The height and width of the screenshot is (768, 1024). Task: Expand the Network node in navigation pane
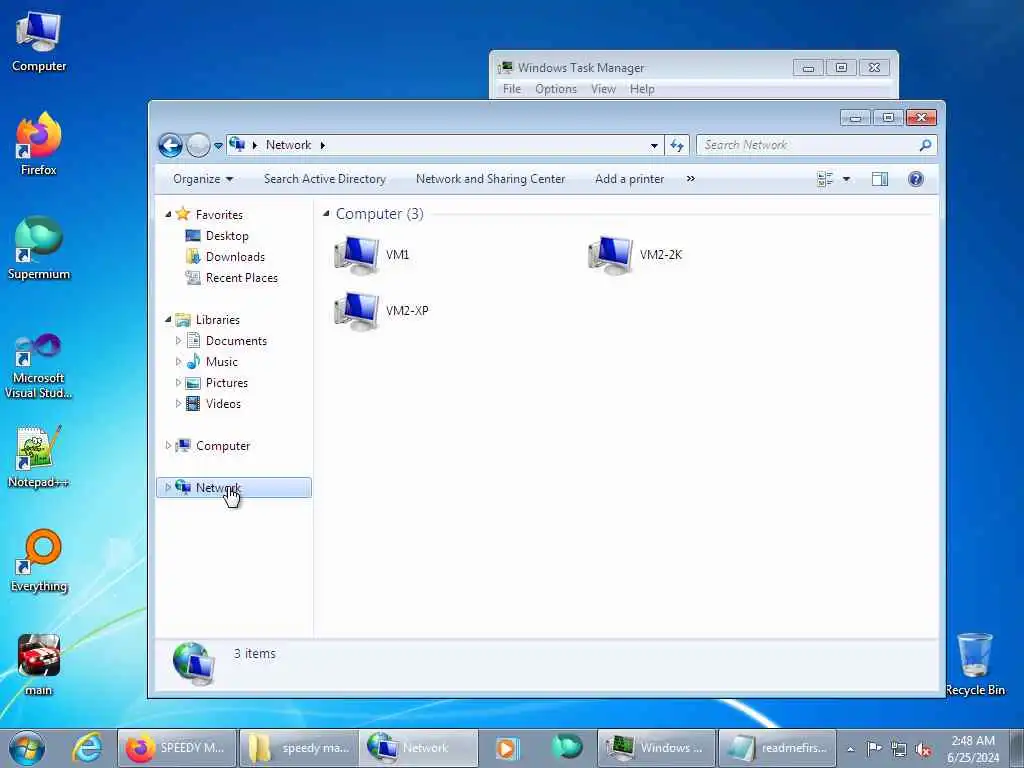click(168, 487)
